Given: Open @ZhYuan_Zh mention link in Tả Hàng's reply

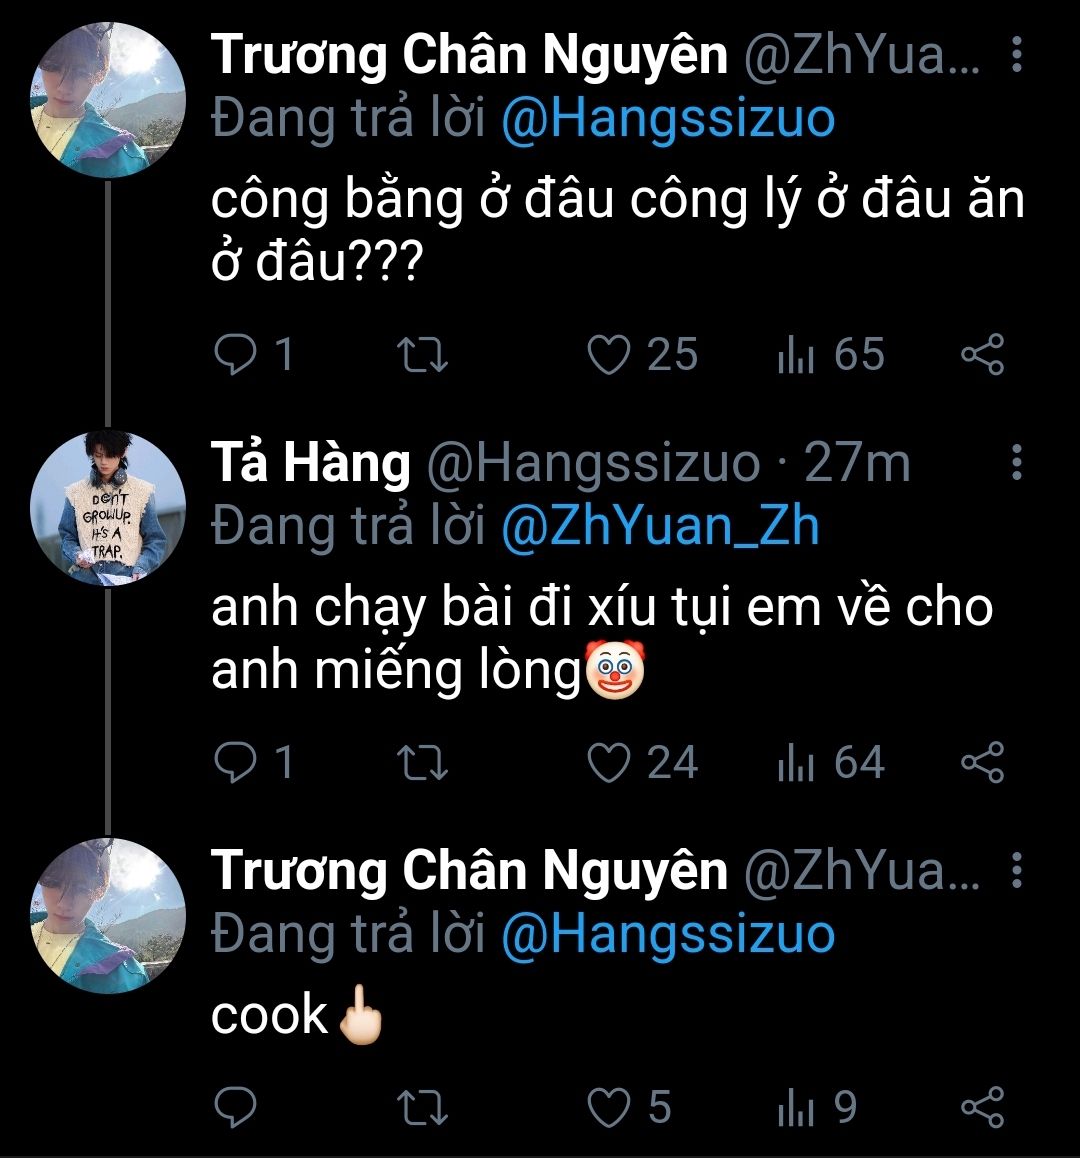Looking at the screenshot, I should (x=660, y=527).
